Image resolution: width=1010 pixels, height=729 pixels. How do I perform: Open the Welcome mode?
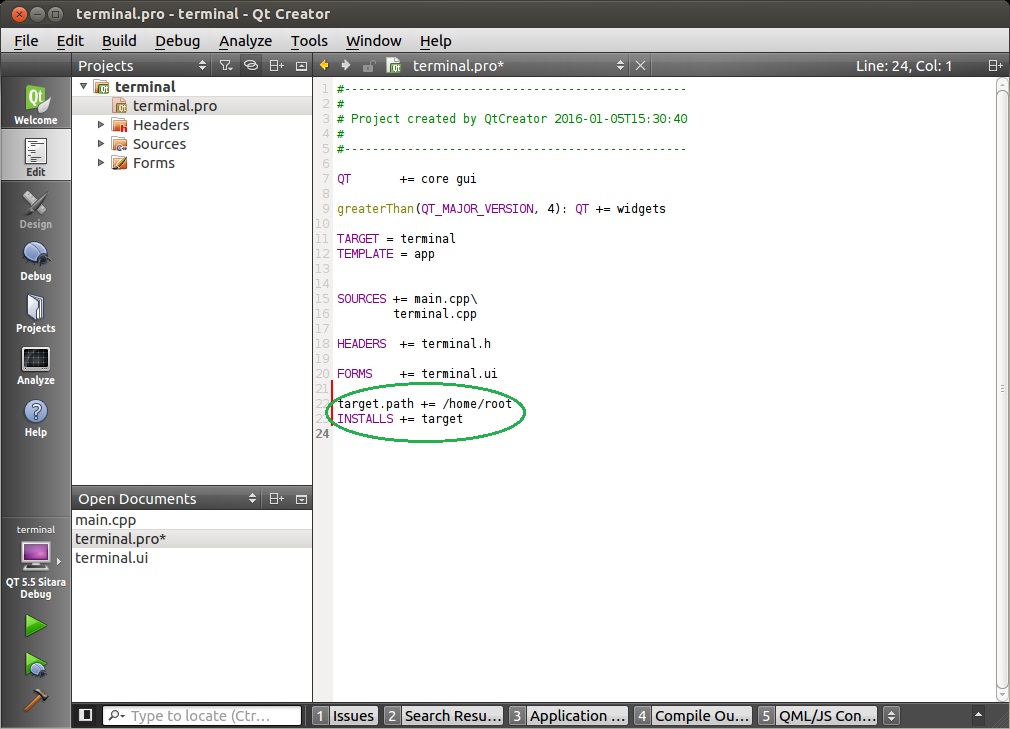[35, 104]
